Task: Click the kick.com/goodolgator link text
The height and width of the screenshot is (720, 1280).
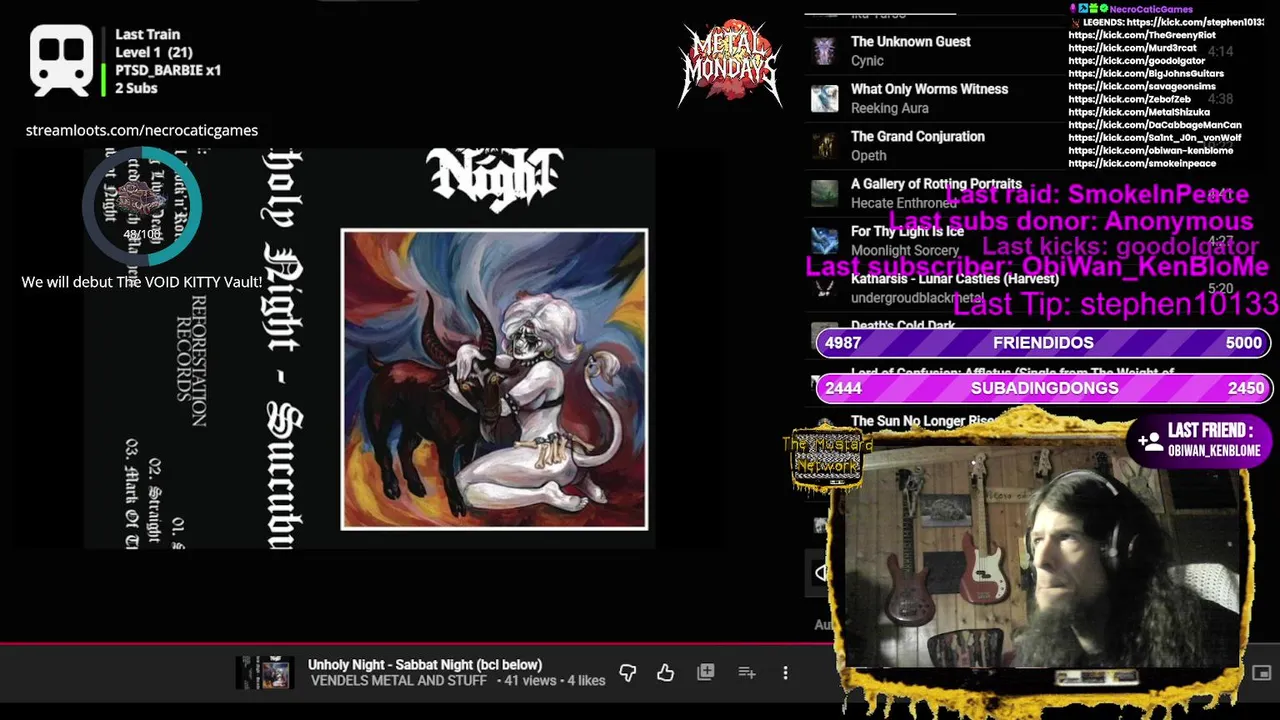Action: tap(1135, 61)
